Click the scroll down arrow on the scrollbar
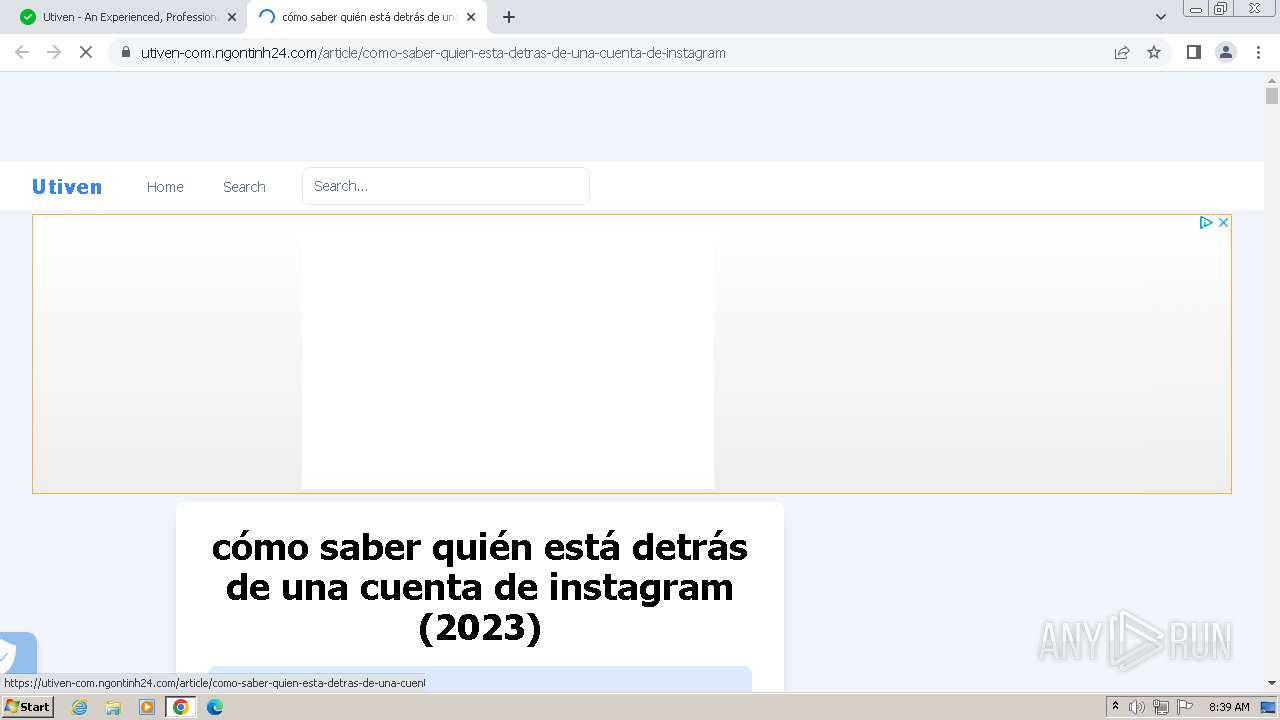 pyautogui.click(x=1272, y=683)
